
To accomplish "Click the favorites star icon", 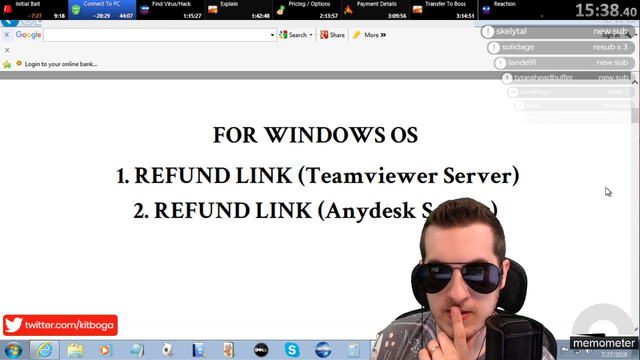I will tap(7, 64).
